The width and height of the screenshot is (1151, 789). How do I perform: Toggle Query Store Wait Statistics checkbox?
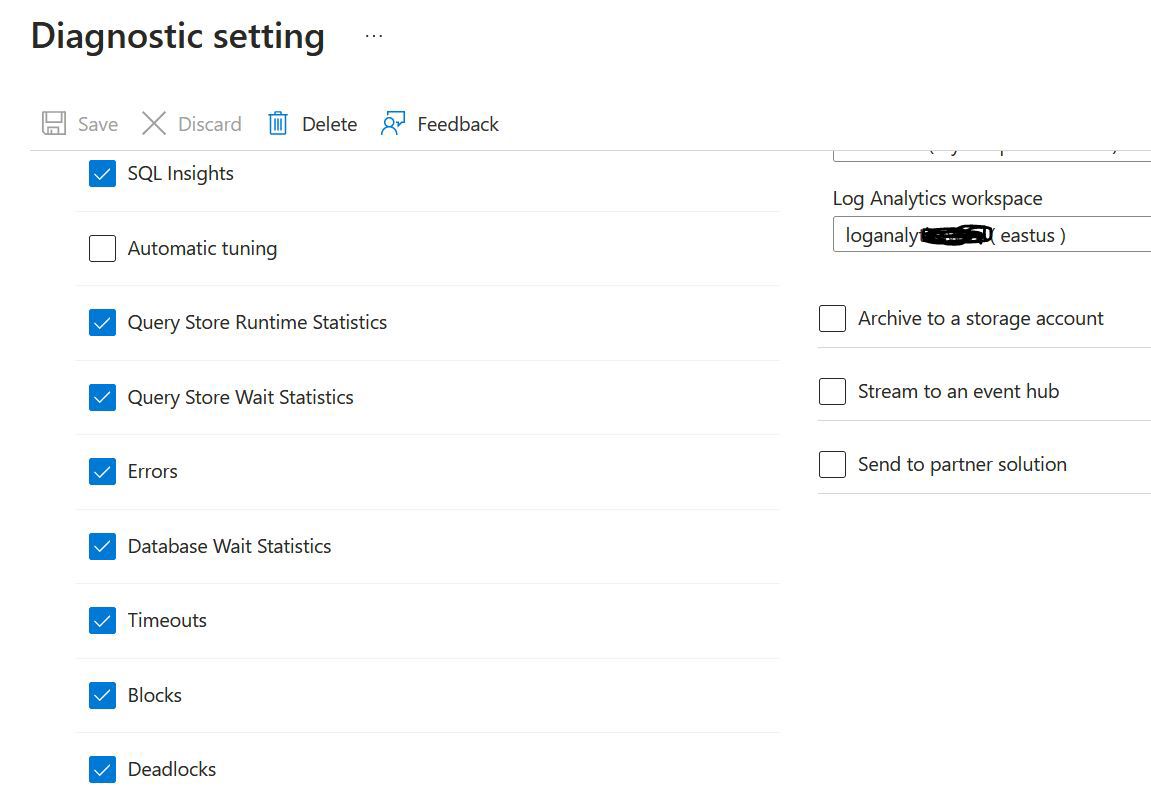click(102, 397)
